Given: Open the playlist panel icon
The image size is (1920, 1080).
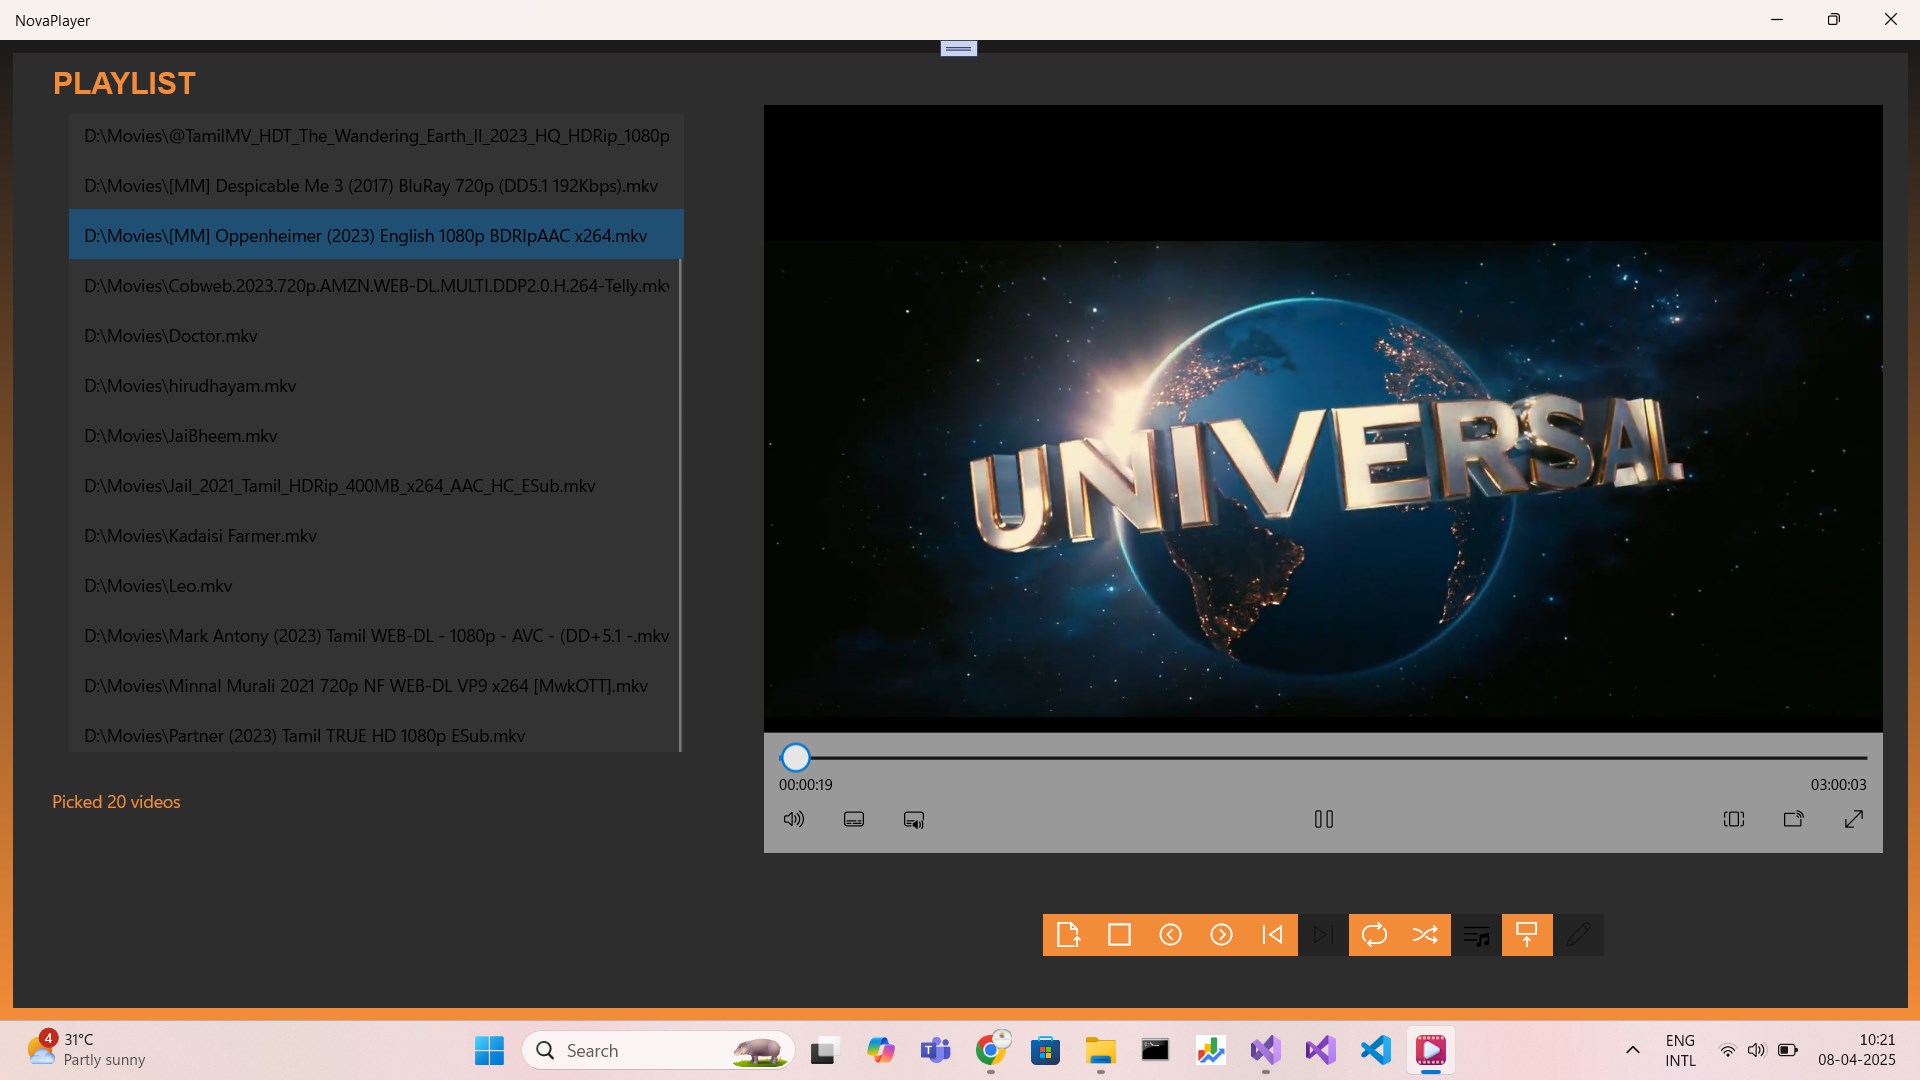Looking at the screenshot, I should tap(1477, 935).
